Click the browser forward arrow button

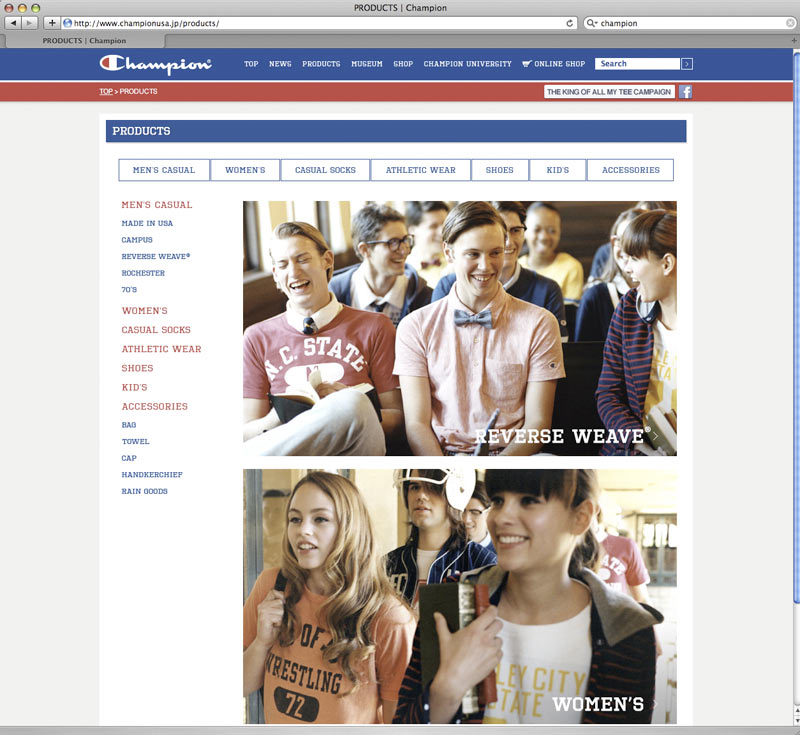30,23
